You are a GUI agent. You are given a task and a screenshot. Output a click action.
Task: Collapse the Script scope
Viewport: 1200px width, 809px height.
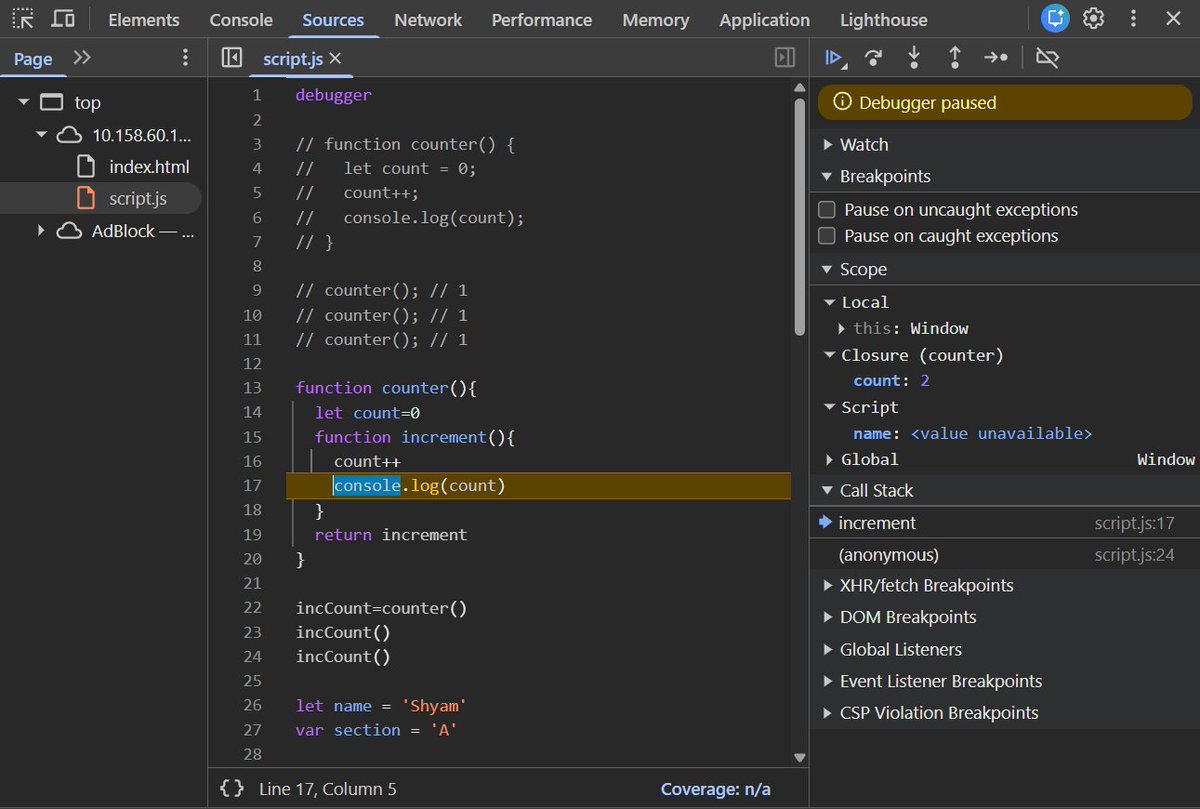pos(830,407)
